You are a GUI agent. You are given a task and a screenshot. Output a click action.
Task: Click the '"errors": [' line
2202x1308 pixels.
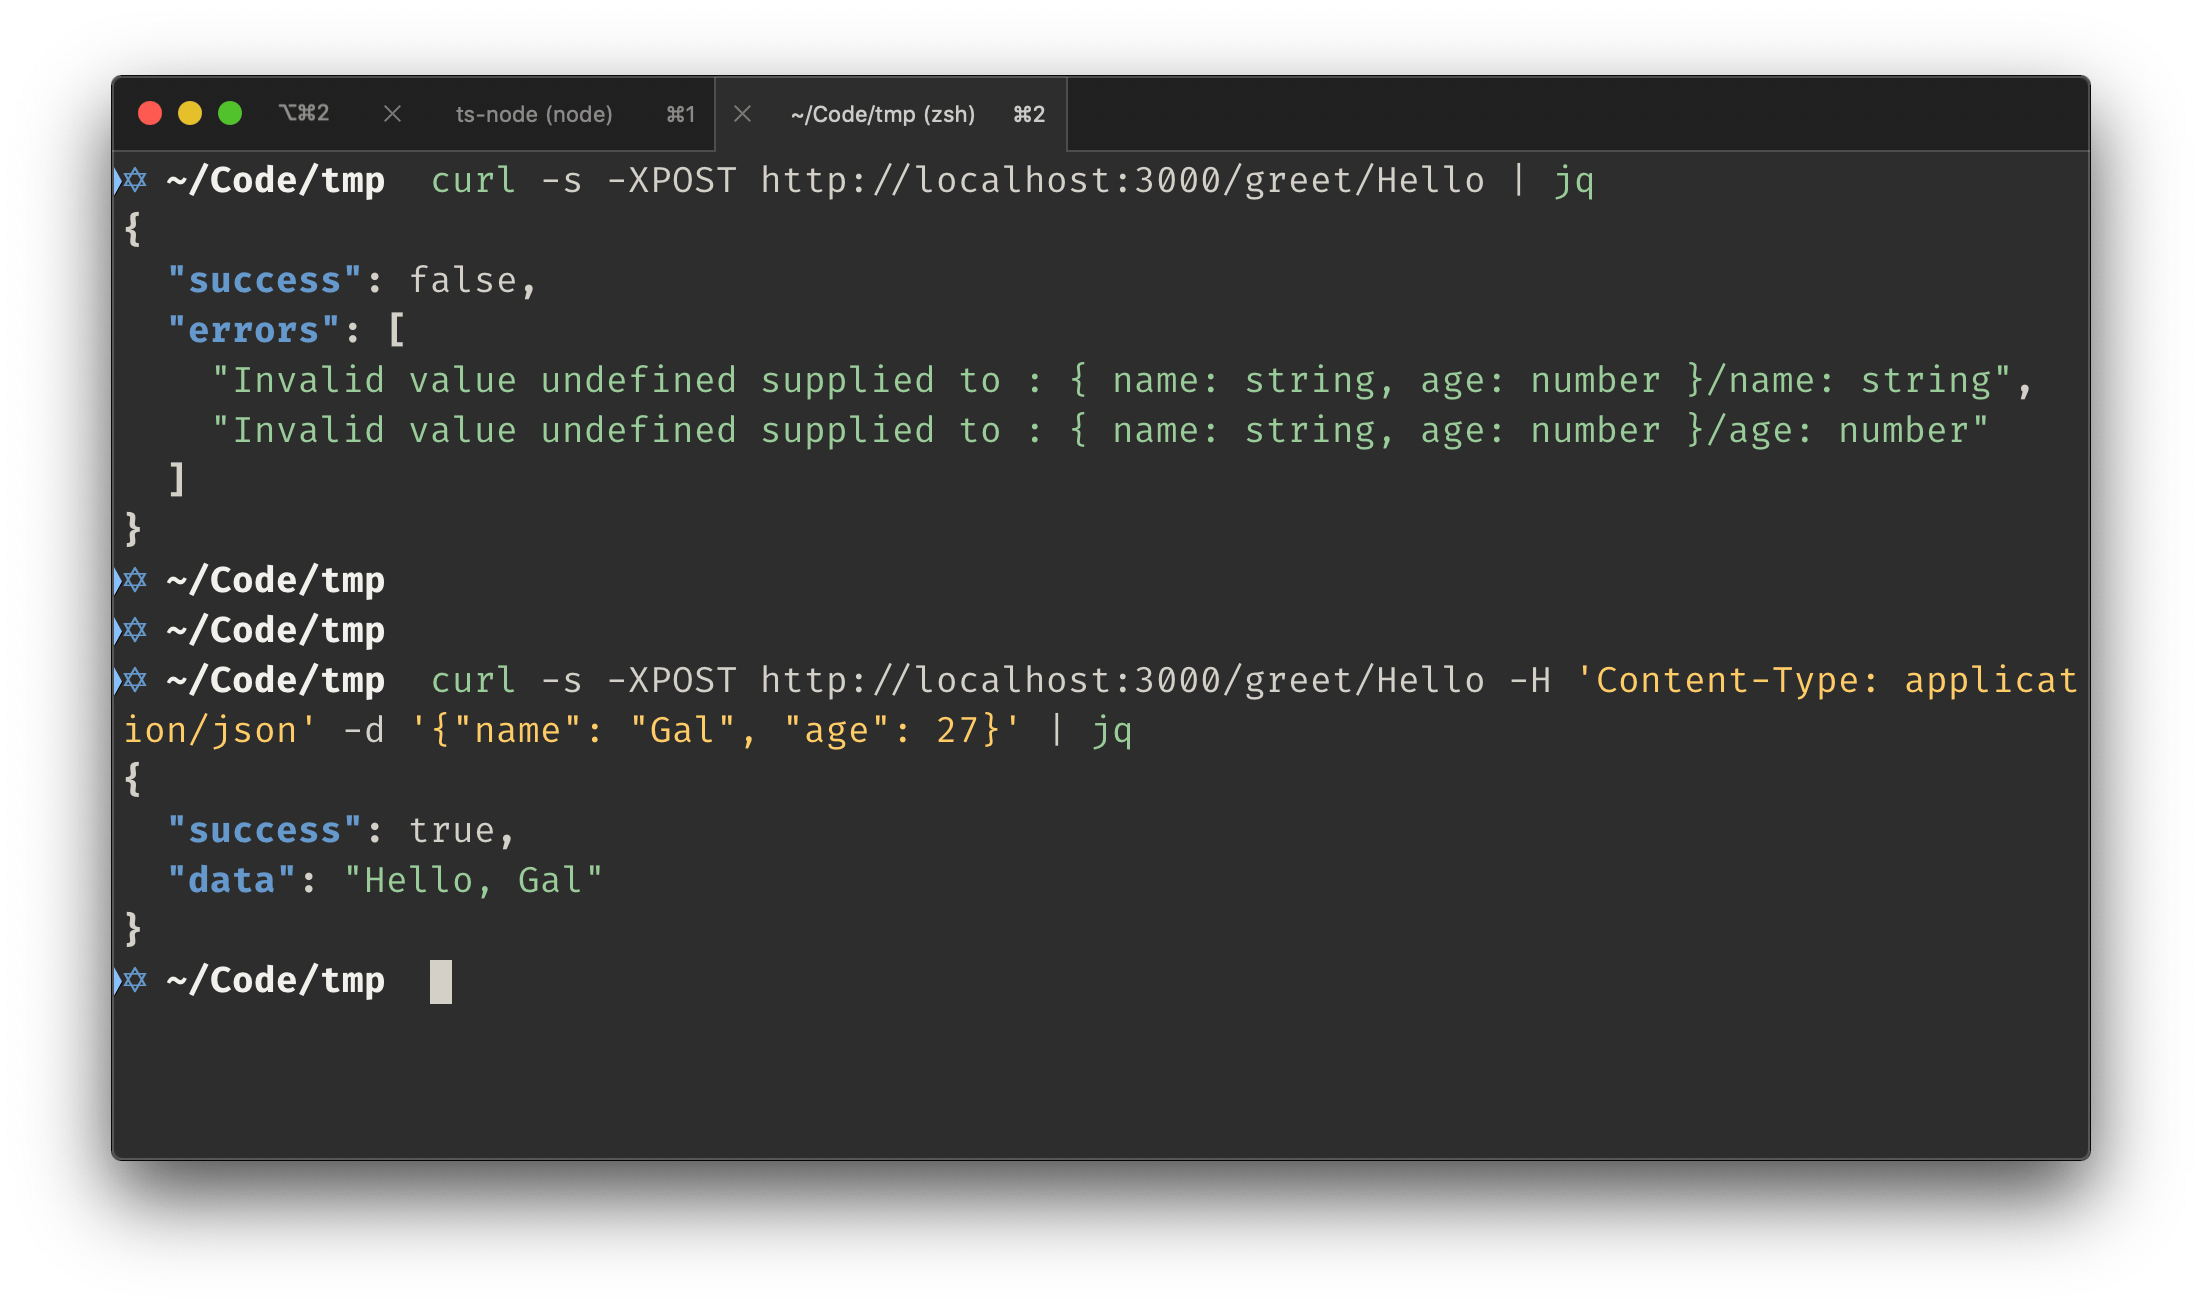286,330
